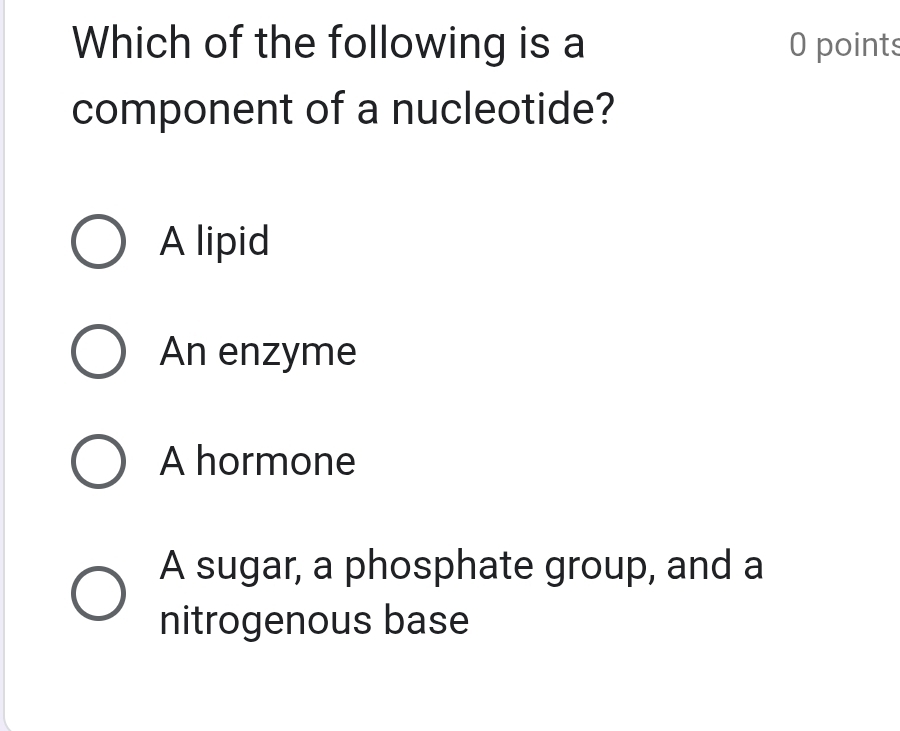Choose 'An enzyme' by clicking its label
This screenshot has height=731, width=900.
(x=258, y=352)
